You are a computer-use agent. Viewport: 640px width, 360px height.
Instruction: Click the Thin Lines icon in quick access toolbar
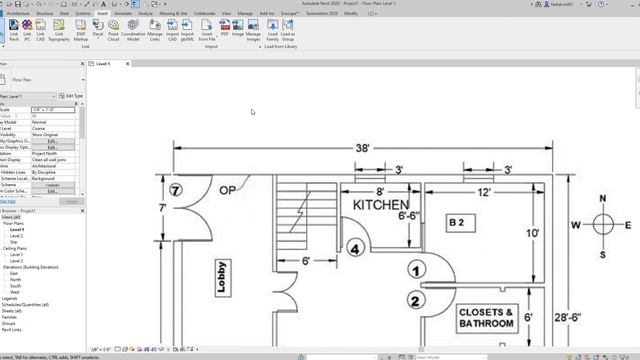tap(135, 4)
